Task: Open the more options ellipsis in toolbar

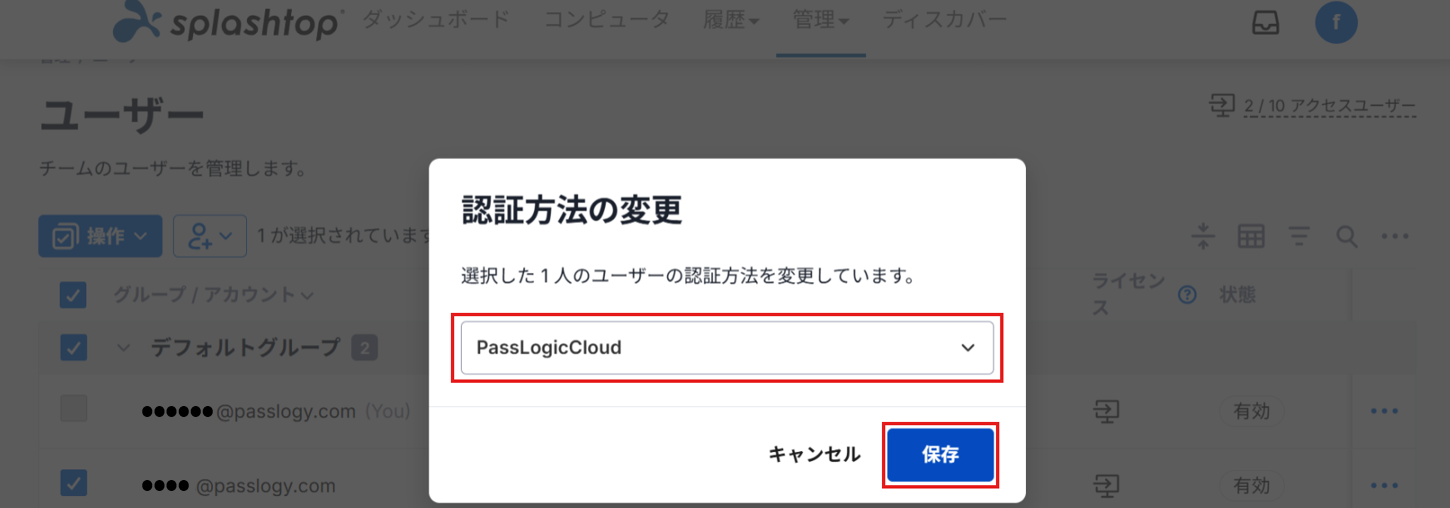Action: 1395,236
